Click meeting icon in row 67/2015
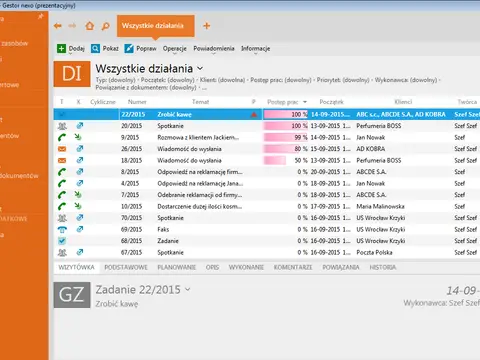This screenshot has height=360, width=480. click(62, 252)
